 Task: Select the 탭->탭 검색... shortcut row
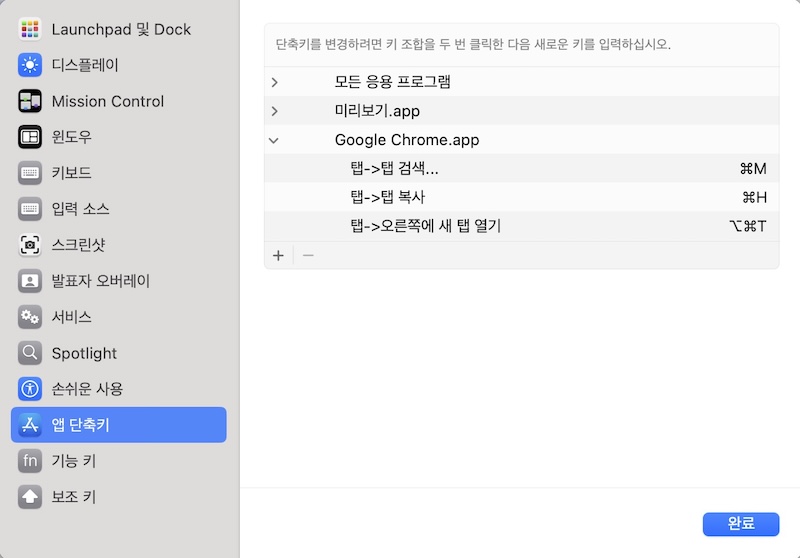(x=521, y=168)
